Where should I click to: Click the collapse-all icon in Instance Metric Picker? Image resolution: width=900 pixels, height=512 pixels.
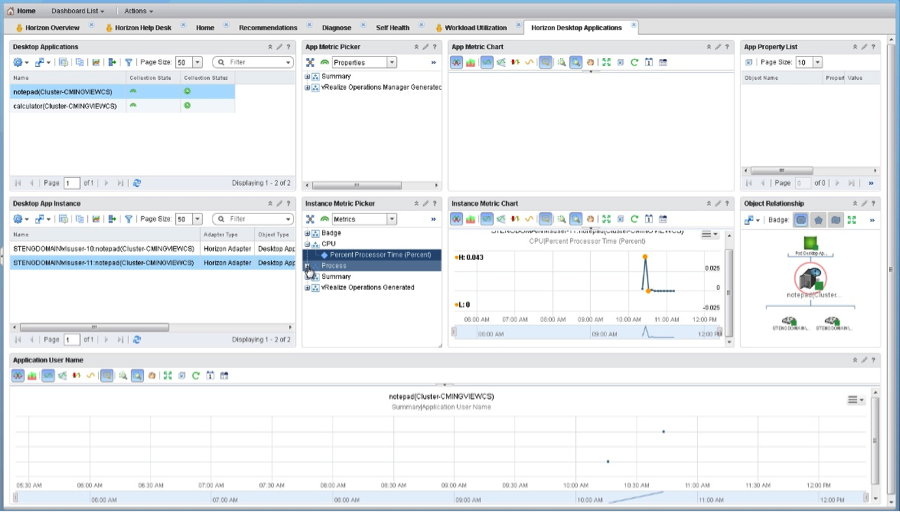pyautogui.click(x=310, y=219)
